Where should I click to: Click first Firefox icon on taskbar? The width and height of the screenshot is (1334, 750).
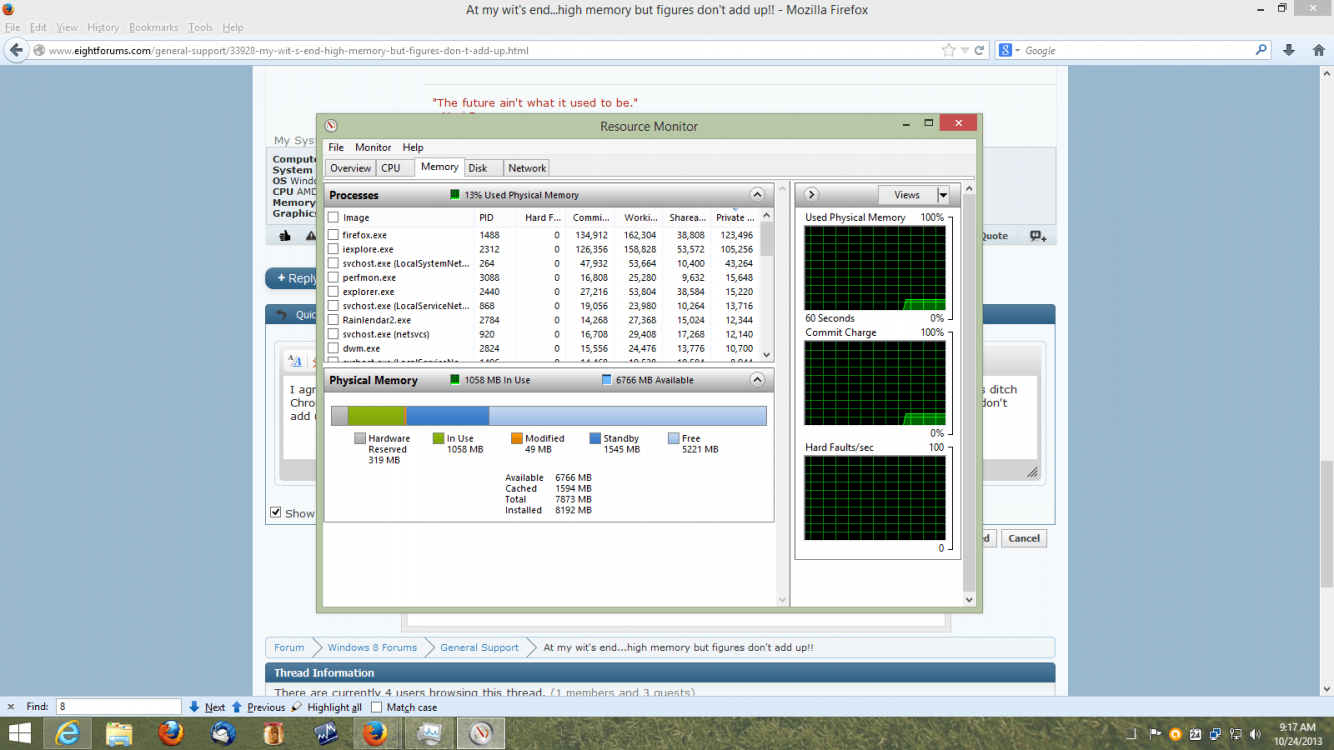pyautogui.click(x=172, y=734)
